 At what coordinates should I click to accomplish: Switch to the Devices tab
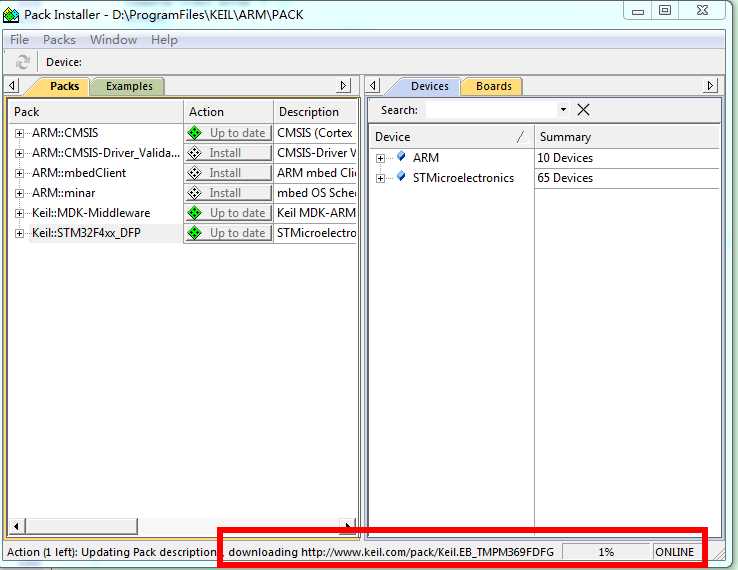point(430,86)
